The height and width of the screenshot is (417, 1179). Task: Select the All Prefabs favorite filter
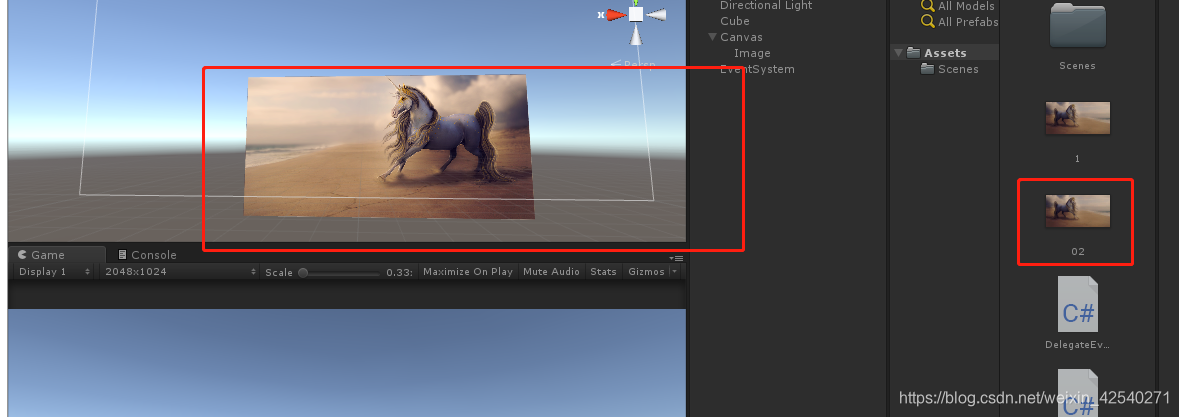(968, 22)
